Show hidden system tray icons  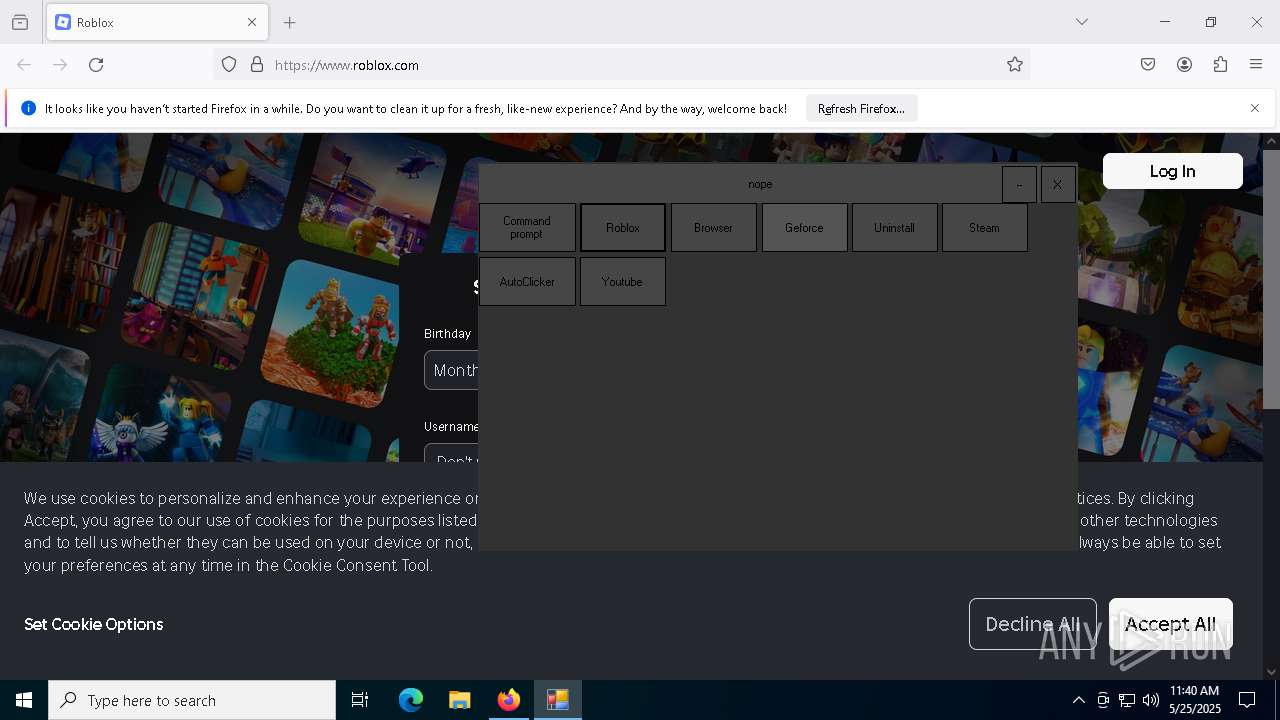pyautogui.click(x=1078, y=700)
